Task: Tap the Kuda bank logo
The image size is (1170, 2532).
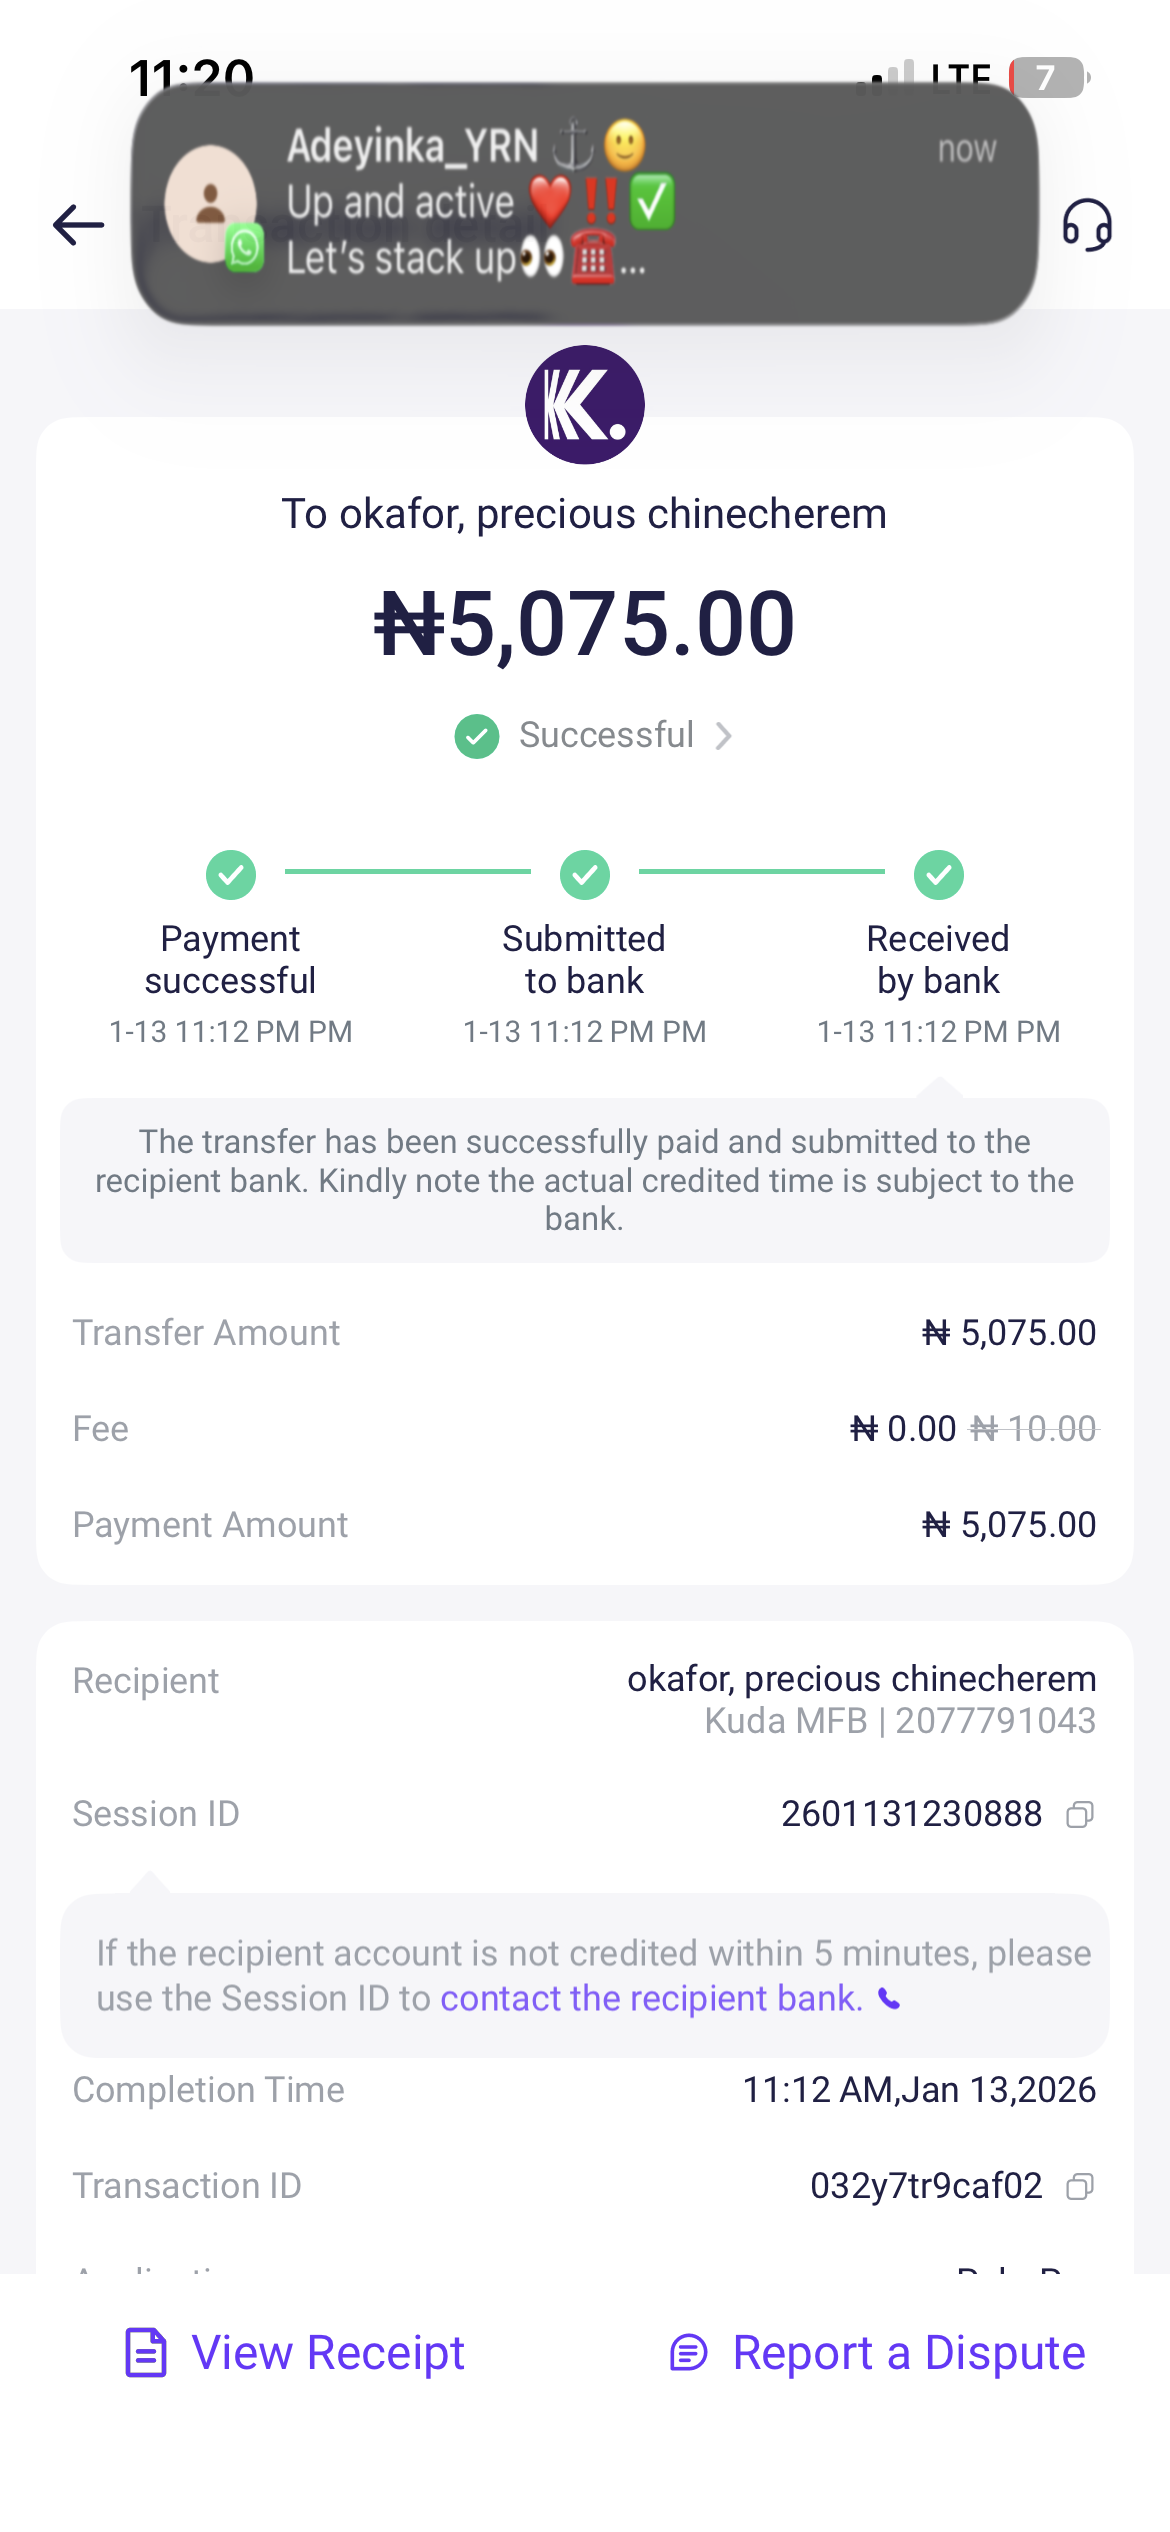Action: coord(585,405)
